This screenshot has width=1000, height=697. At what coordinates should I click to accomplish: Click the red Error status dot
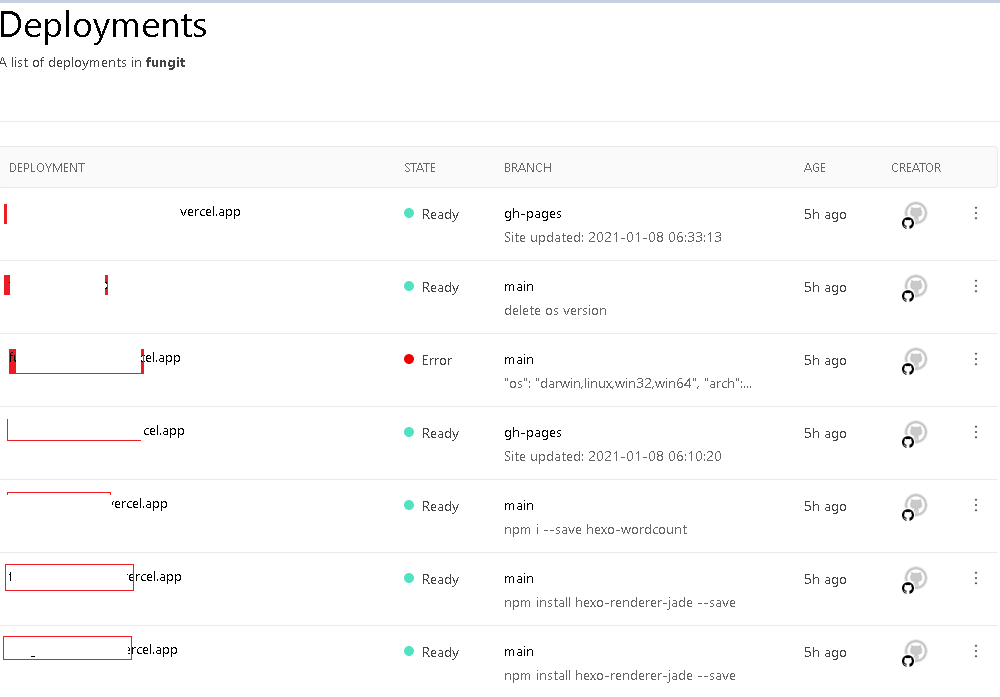pyautogui.click(x=409, y=360)
